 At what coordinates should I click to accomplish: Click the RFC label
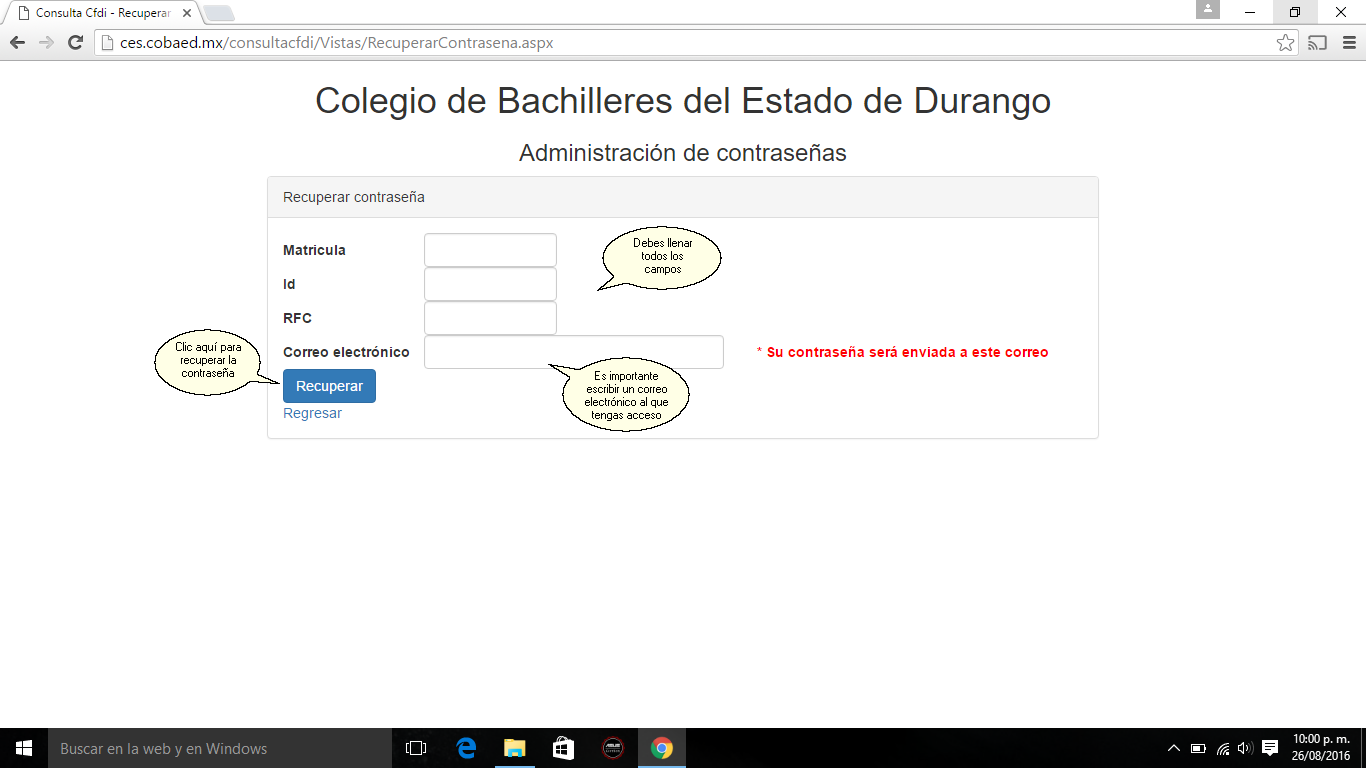point(297,318)
